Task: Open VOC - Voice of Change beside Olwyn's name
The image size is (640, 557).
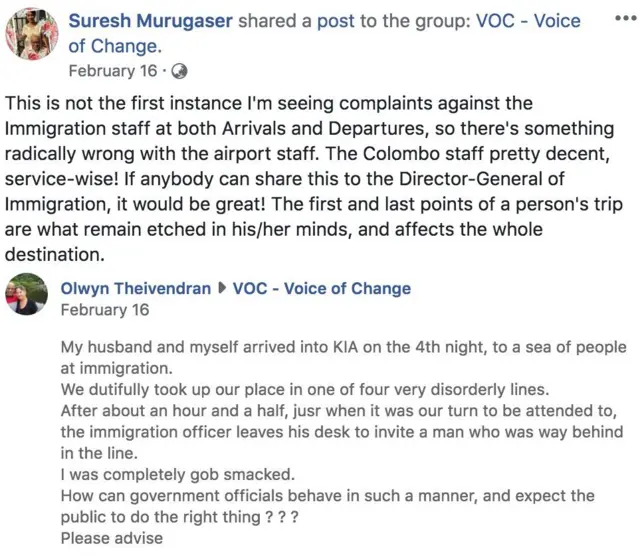Action: [x=321, y=289]
